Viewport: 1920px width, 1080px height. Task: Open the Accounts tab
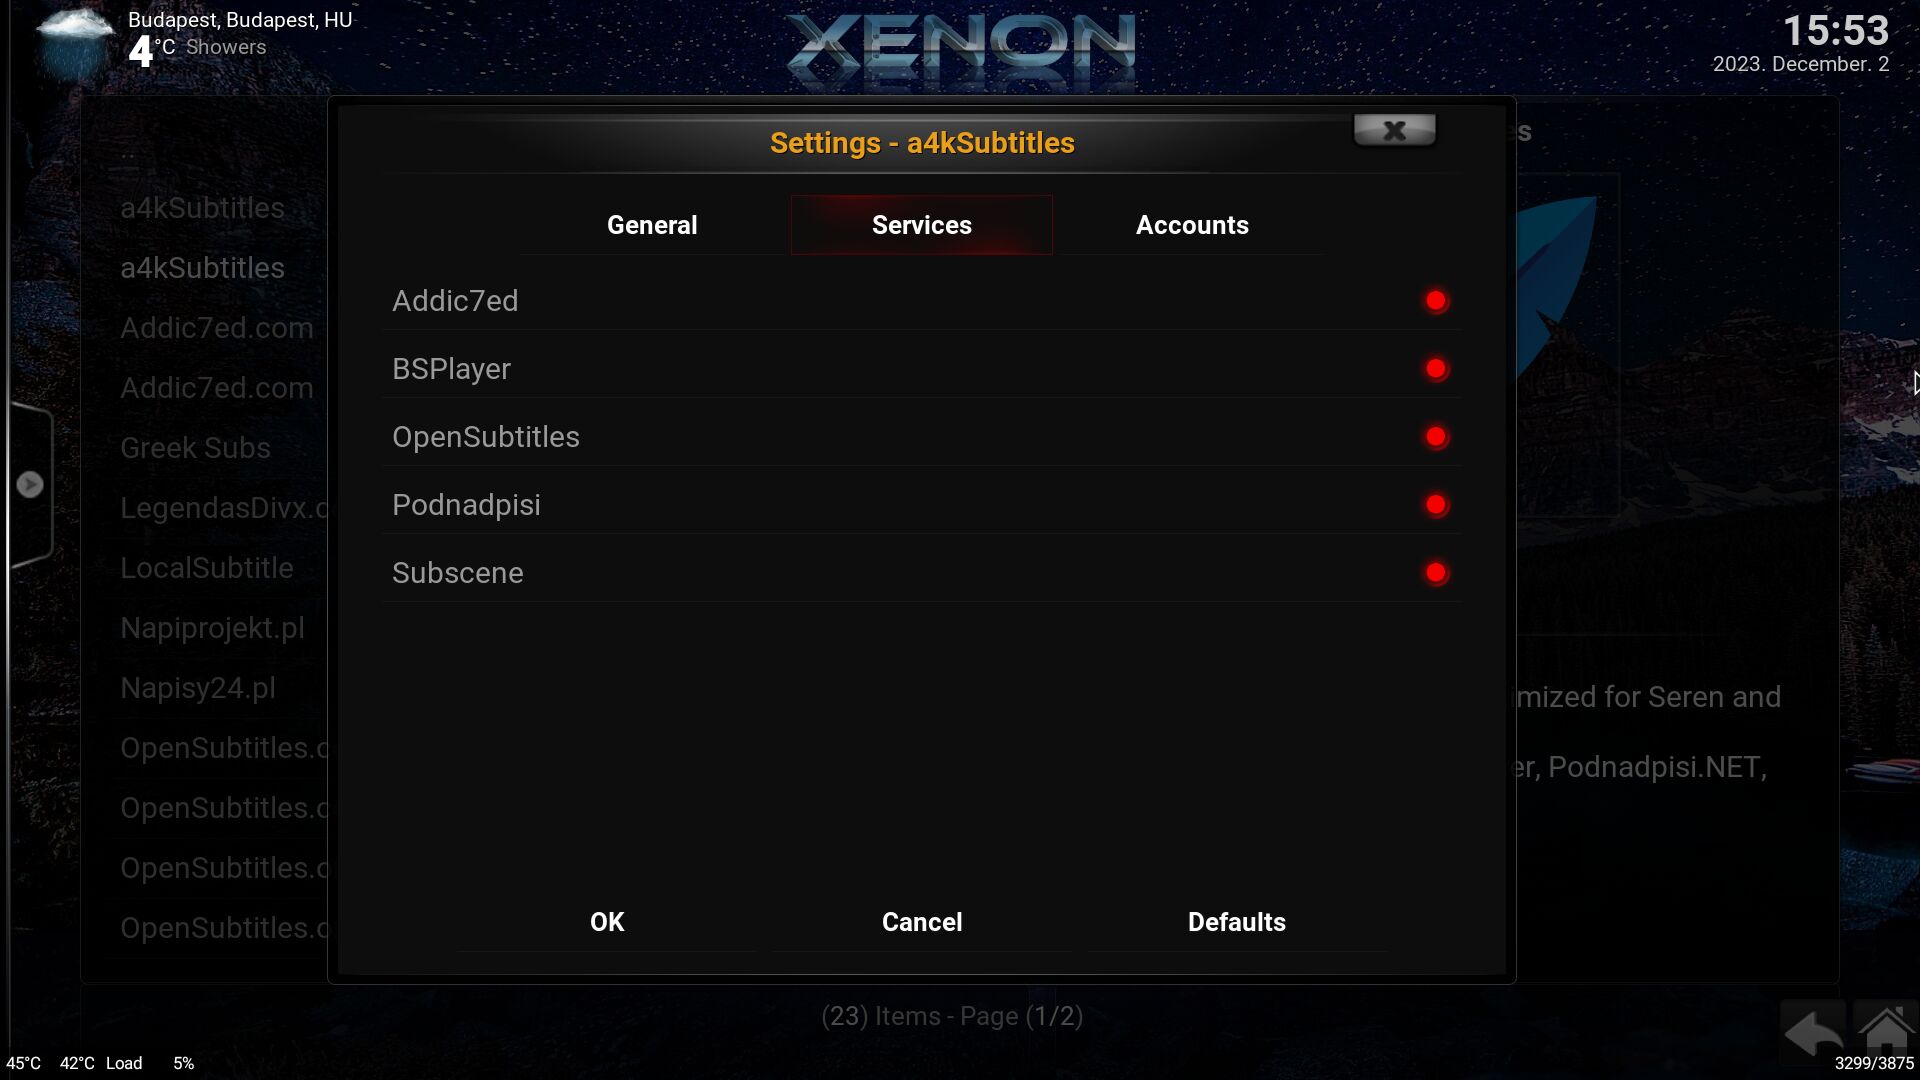click(1192, 225)
